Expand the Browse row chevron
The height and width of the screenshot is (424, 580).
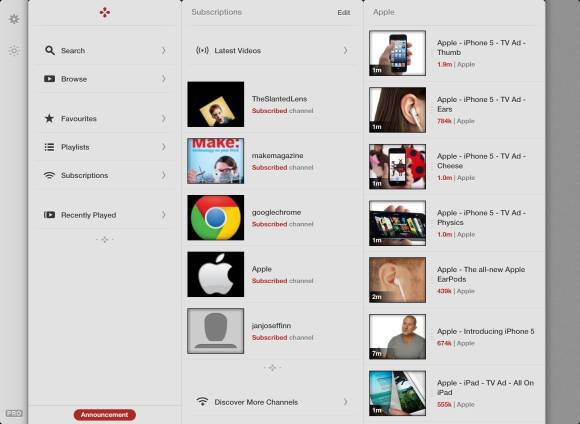(x=163, y=79)
